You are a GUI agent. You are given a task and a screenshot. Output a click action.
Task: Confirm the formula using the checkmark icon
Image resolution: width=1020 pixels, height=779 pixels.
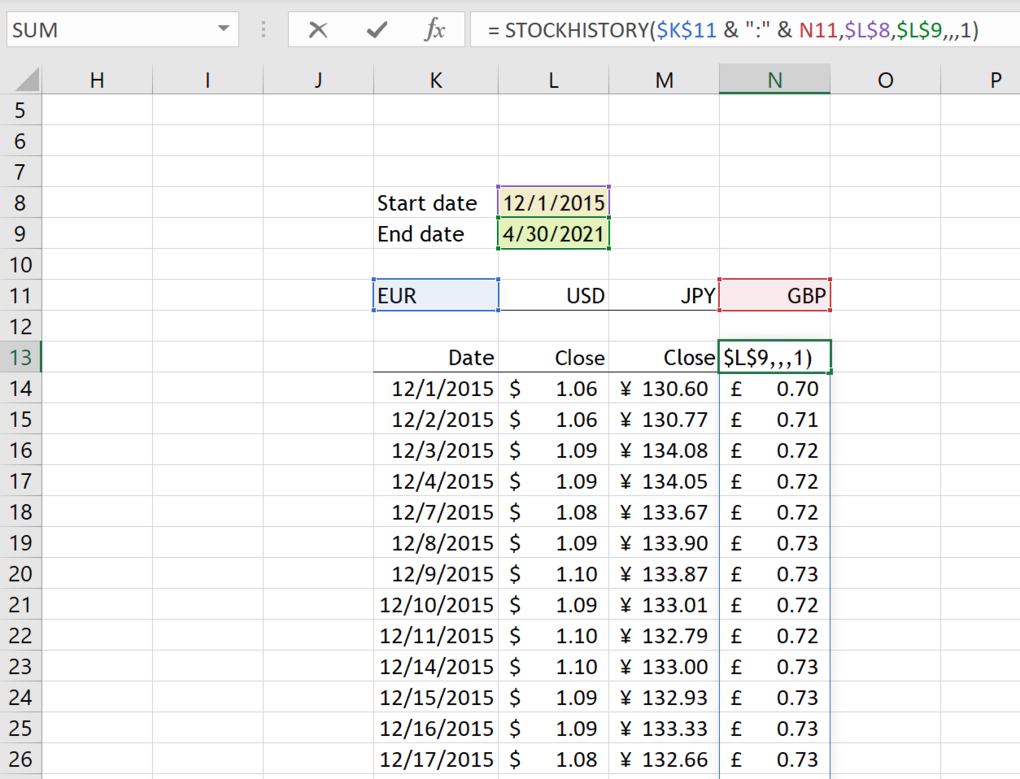point(376,30)
